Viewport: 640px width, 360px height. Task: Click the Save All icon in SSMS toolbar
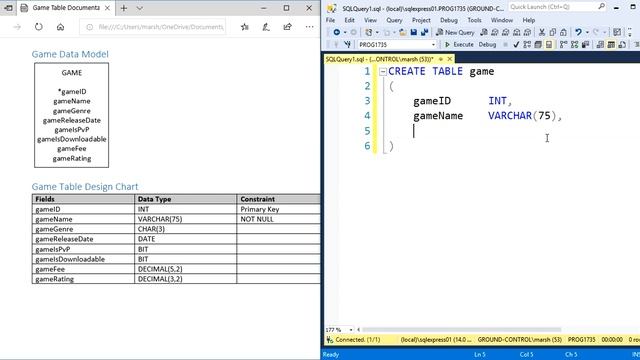tap(424, 32)
